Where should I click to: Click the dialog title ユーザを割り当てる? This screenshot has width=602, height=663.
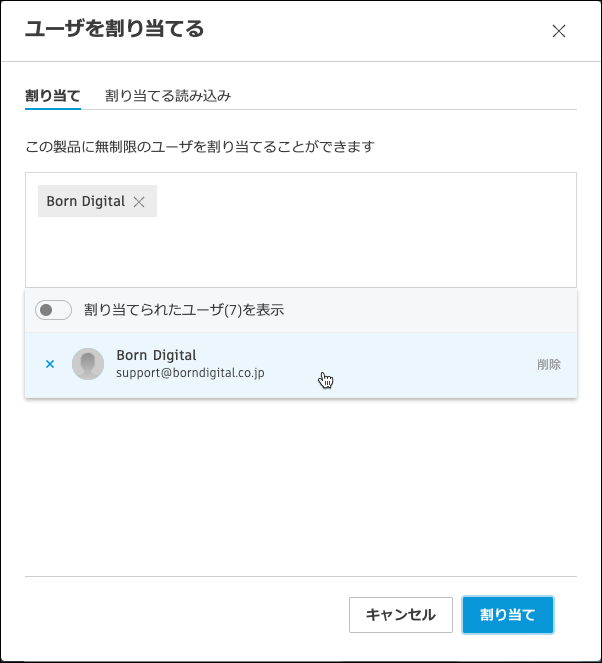point(114,30)
